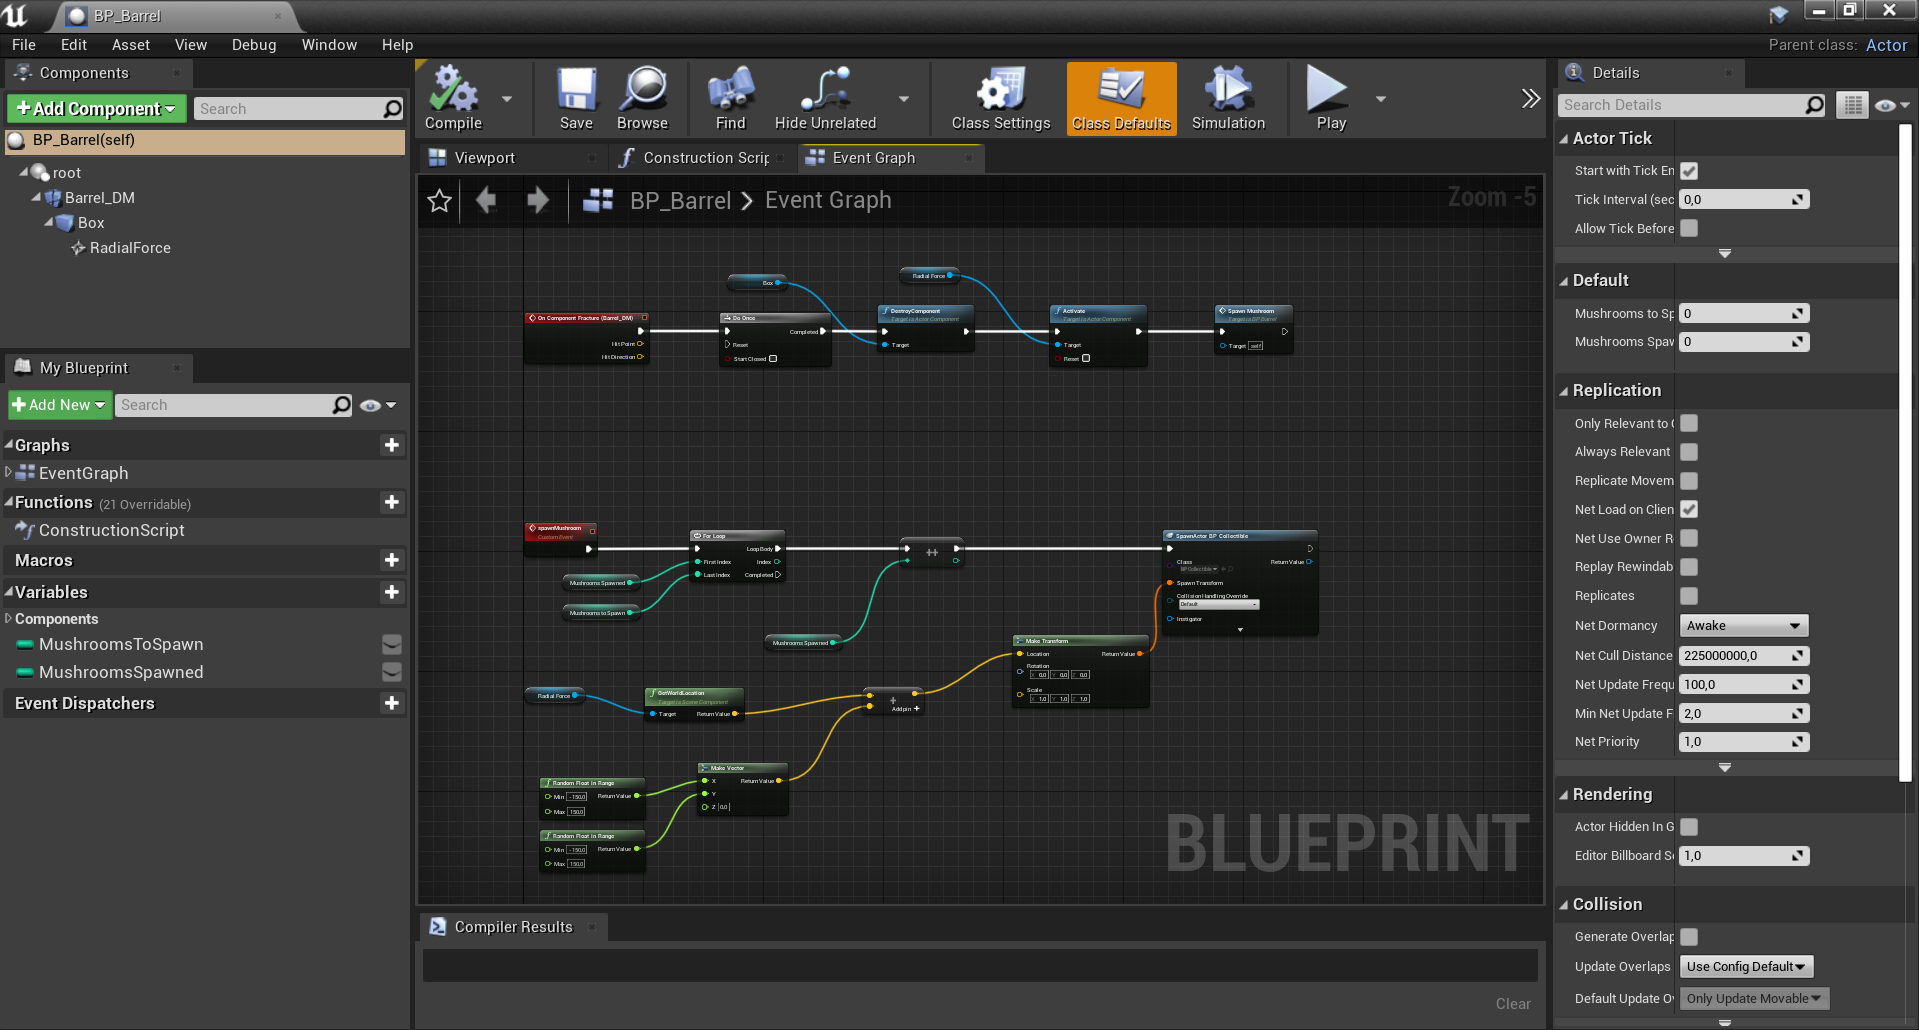The height and width of the screenshot is (1030, 1919).
Task: Add a new event dispatcher plus icon
Action: [392, 703]
